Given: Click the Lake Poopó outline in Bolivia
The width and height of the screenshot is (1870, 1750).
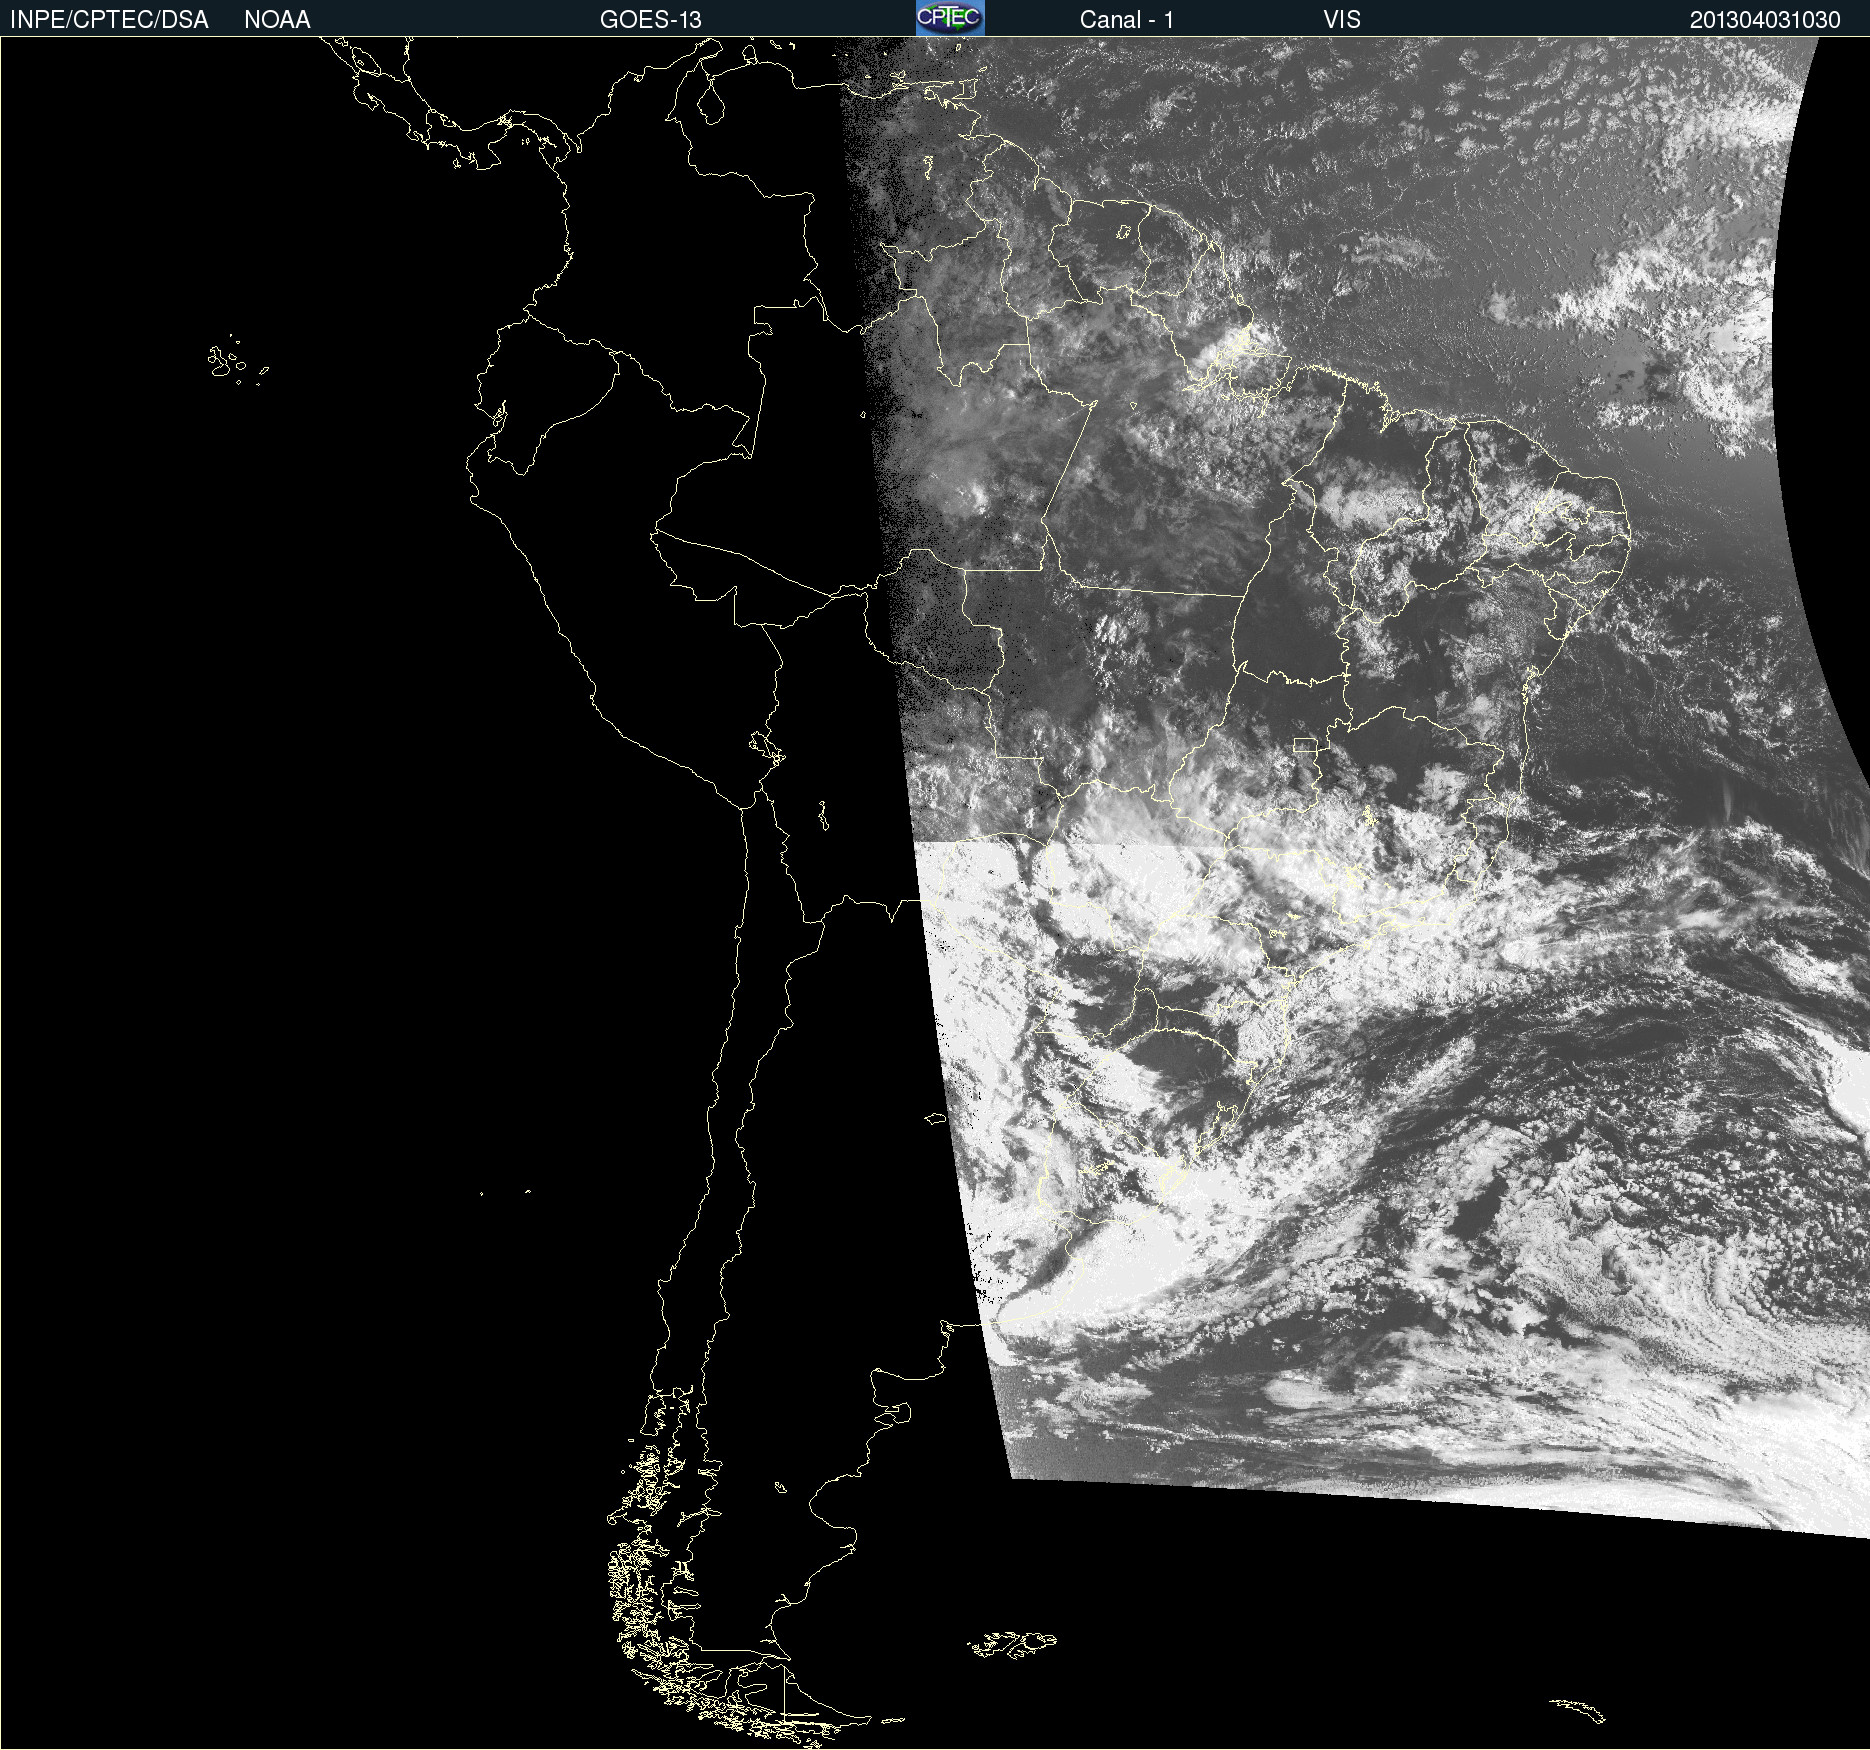Looking at the screenshot, I should click(822, 815).
